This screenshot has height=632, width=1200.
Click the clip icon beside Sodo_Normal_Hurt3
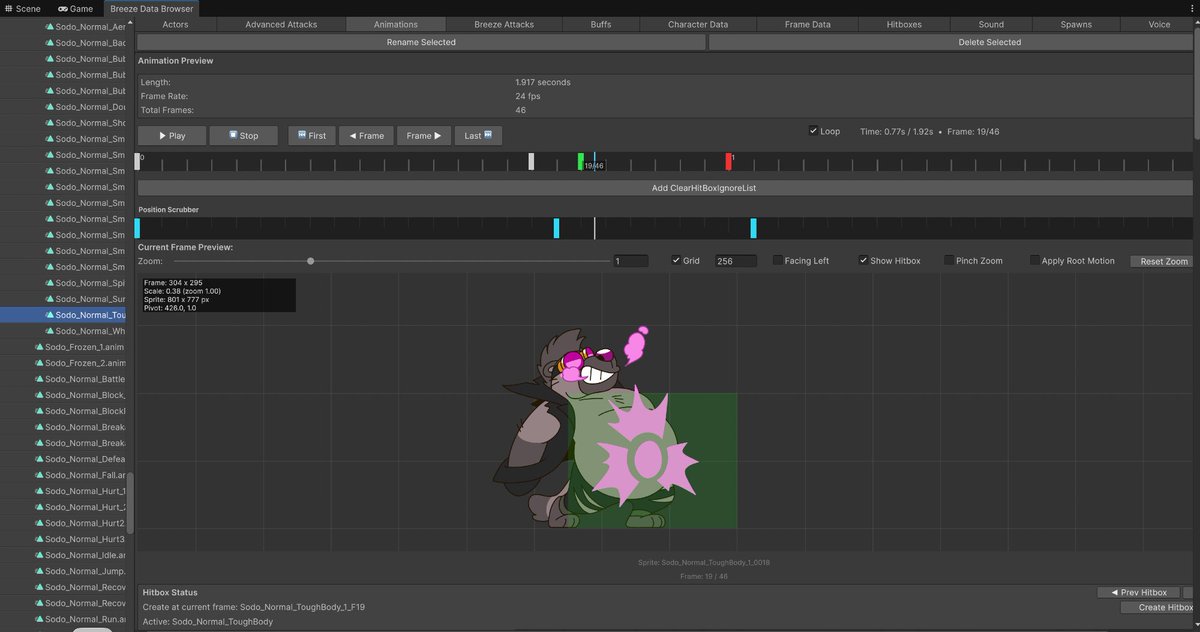point(39,538)
